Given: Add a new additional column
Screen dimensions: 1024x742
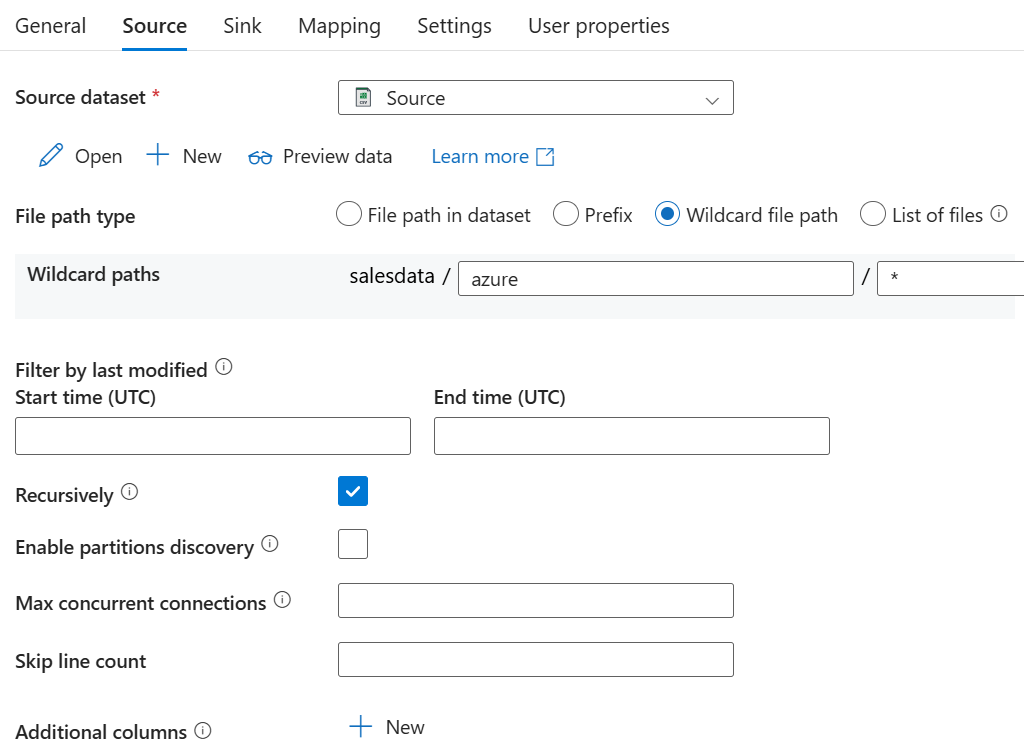Looking at the screenshot, I should 387,727.
